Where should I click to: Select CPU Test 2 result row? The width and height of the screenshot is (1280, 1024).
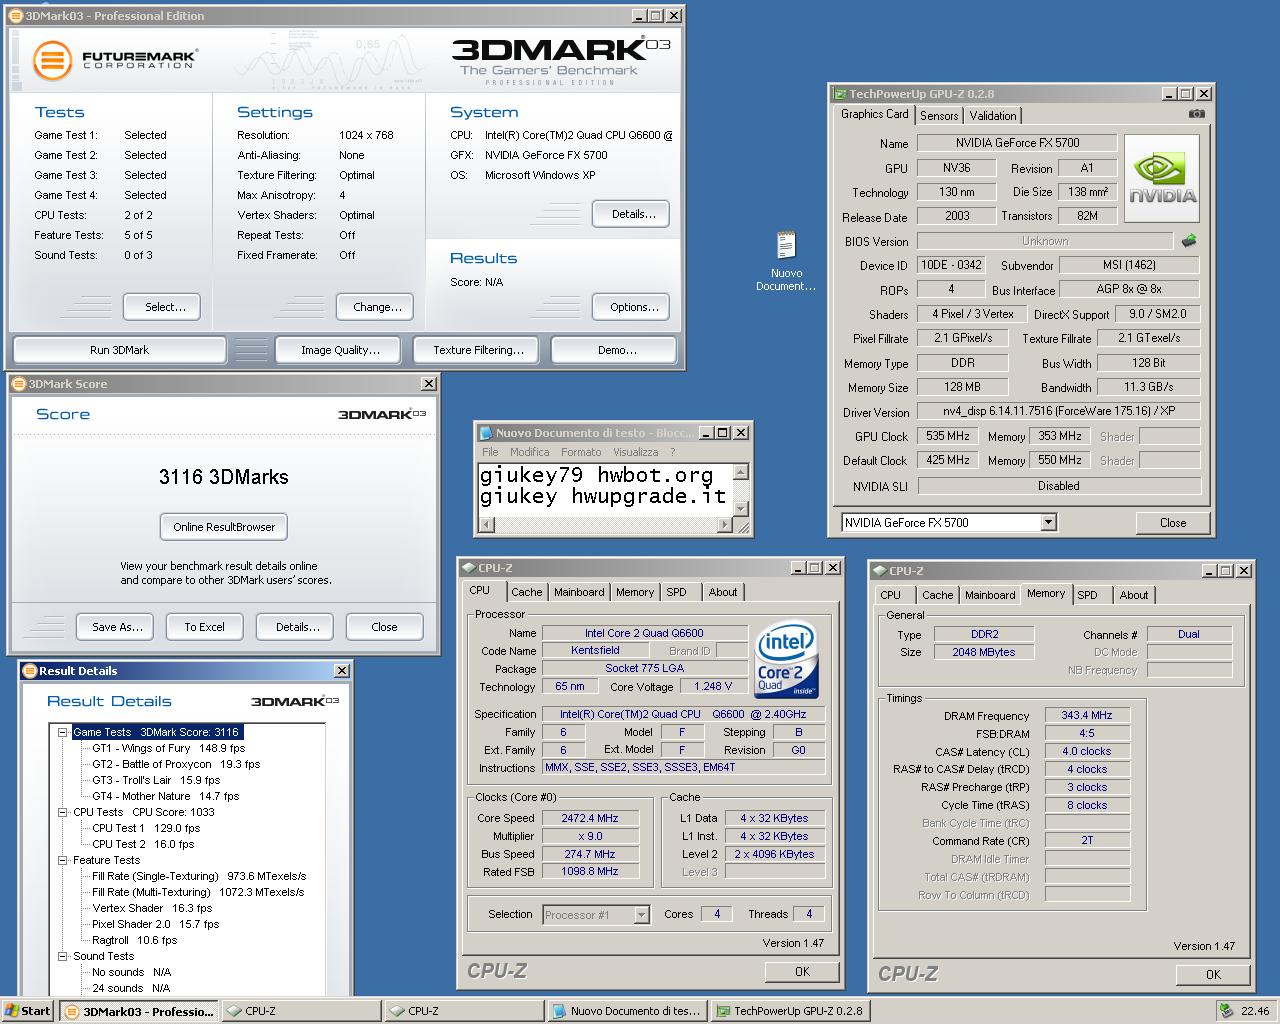coord(144,844)
